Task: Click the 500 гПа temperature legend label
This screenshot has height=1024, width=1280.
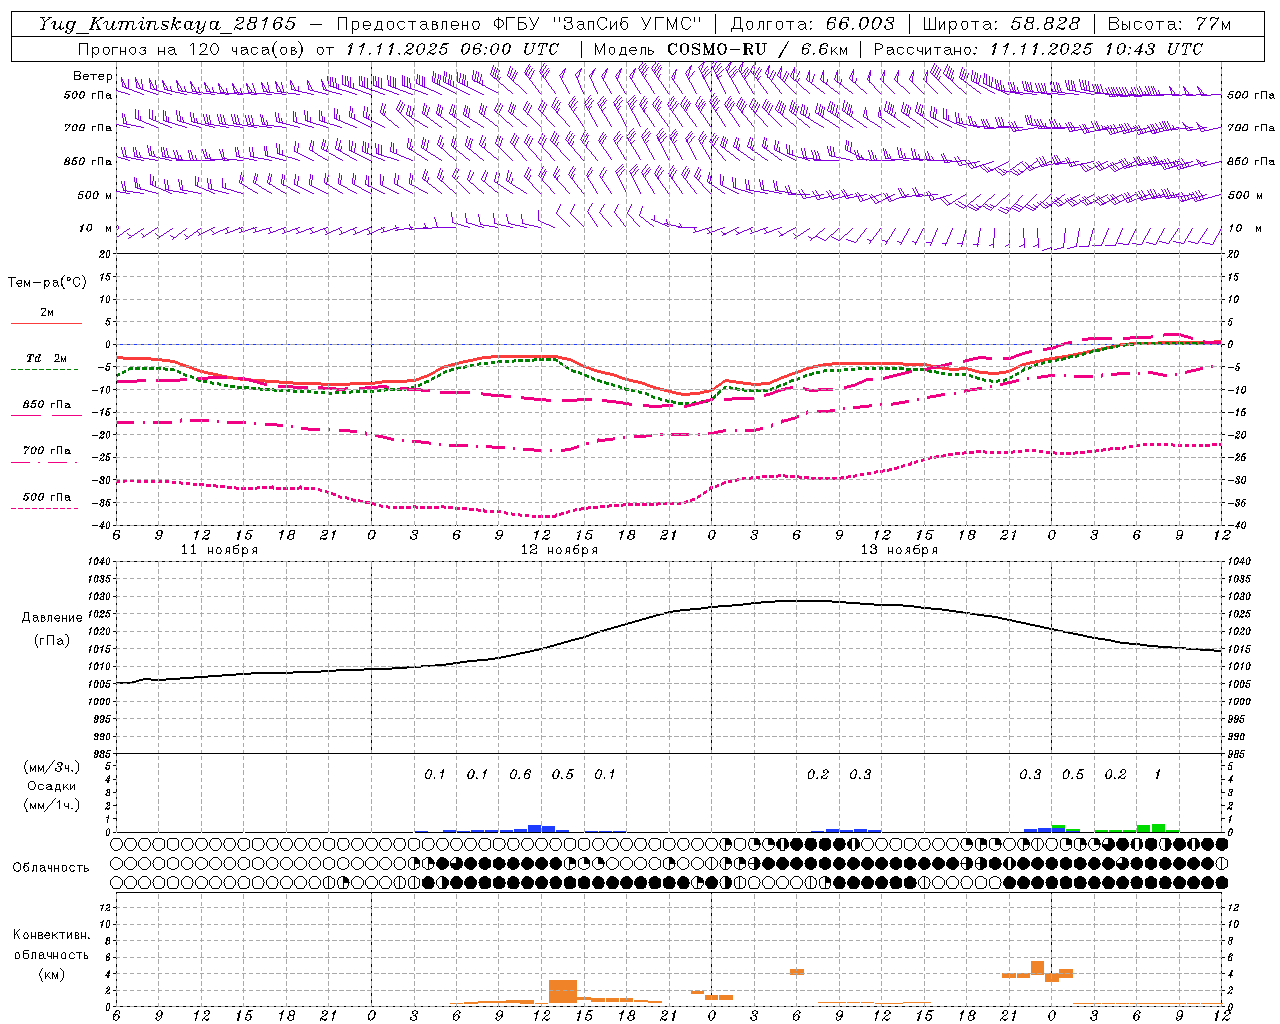Action: [47, 496]
